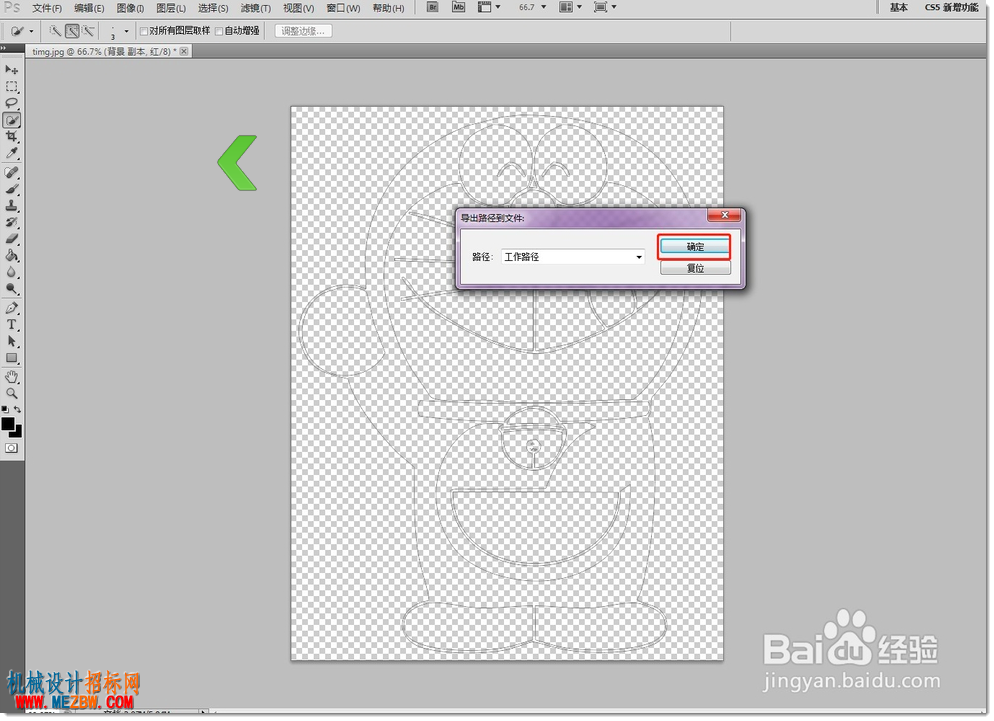Select the Rectangular Marquee tool
Image resolution: width=994 pixels, height=721 pixels.
[11, 86]
